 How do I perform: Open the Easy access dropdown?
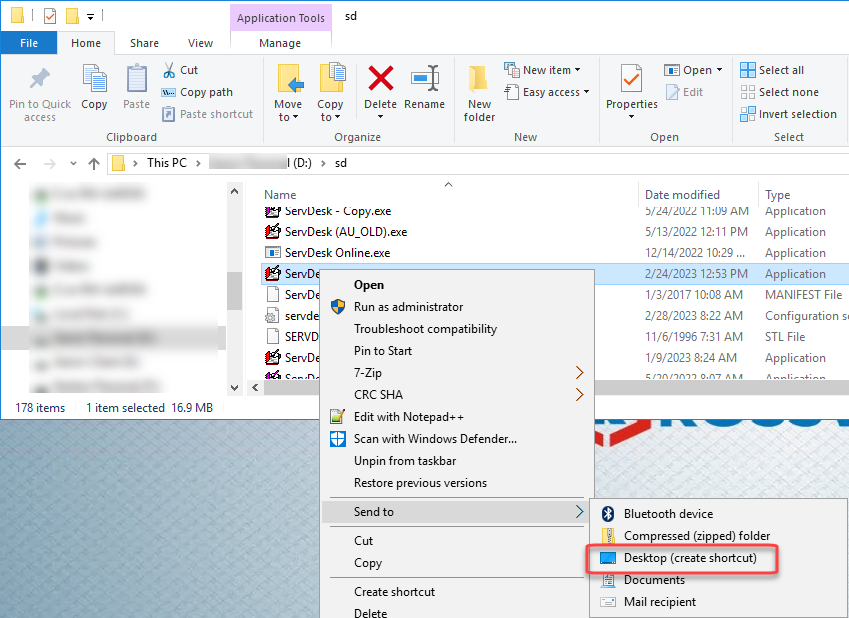tap(555, 92)
